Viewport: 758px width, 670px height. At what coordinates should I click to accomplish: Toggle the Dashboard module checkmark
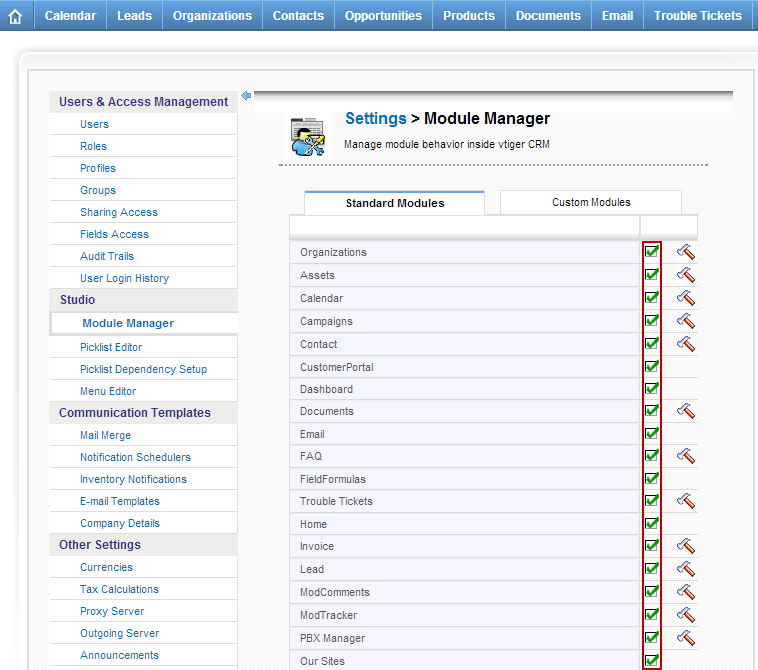652,389
